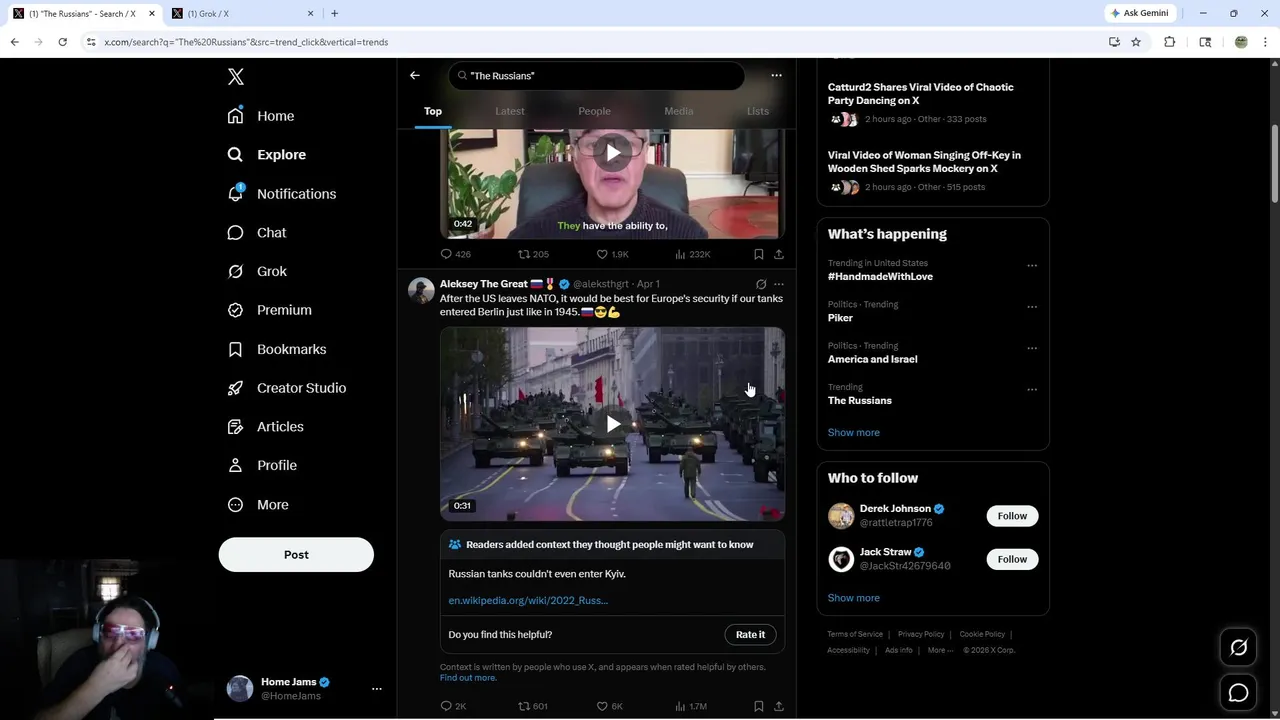Click the "The Russians" search field
This screenshot has height=720, width=1280.
click(596, 76)
